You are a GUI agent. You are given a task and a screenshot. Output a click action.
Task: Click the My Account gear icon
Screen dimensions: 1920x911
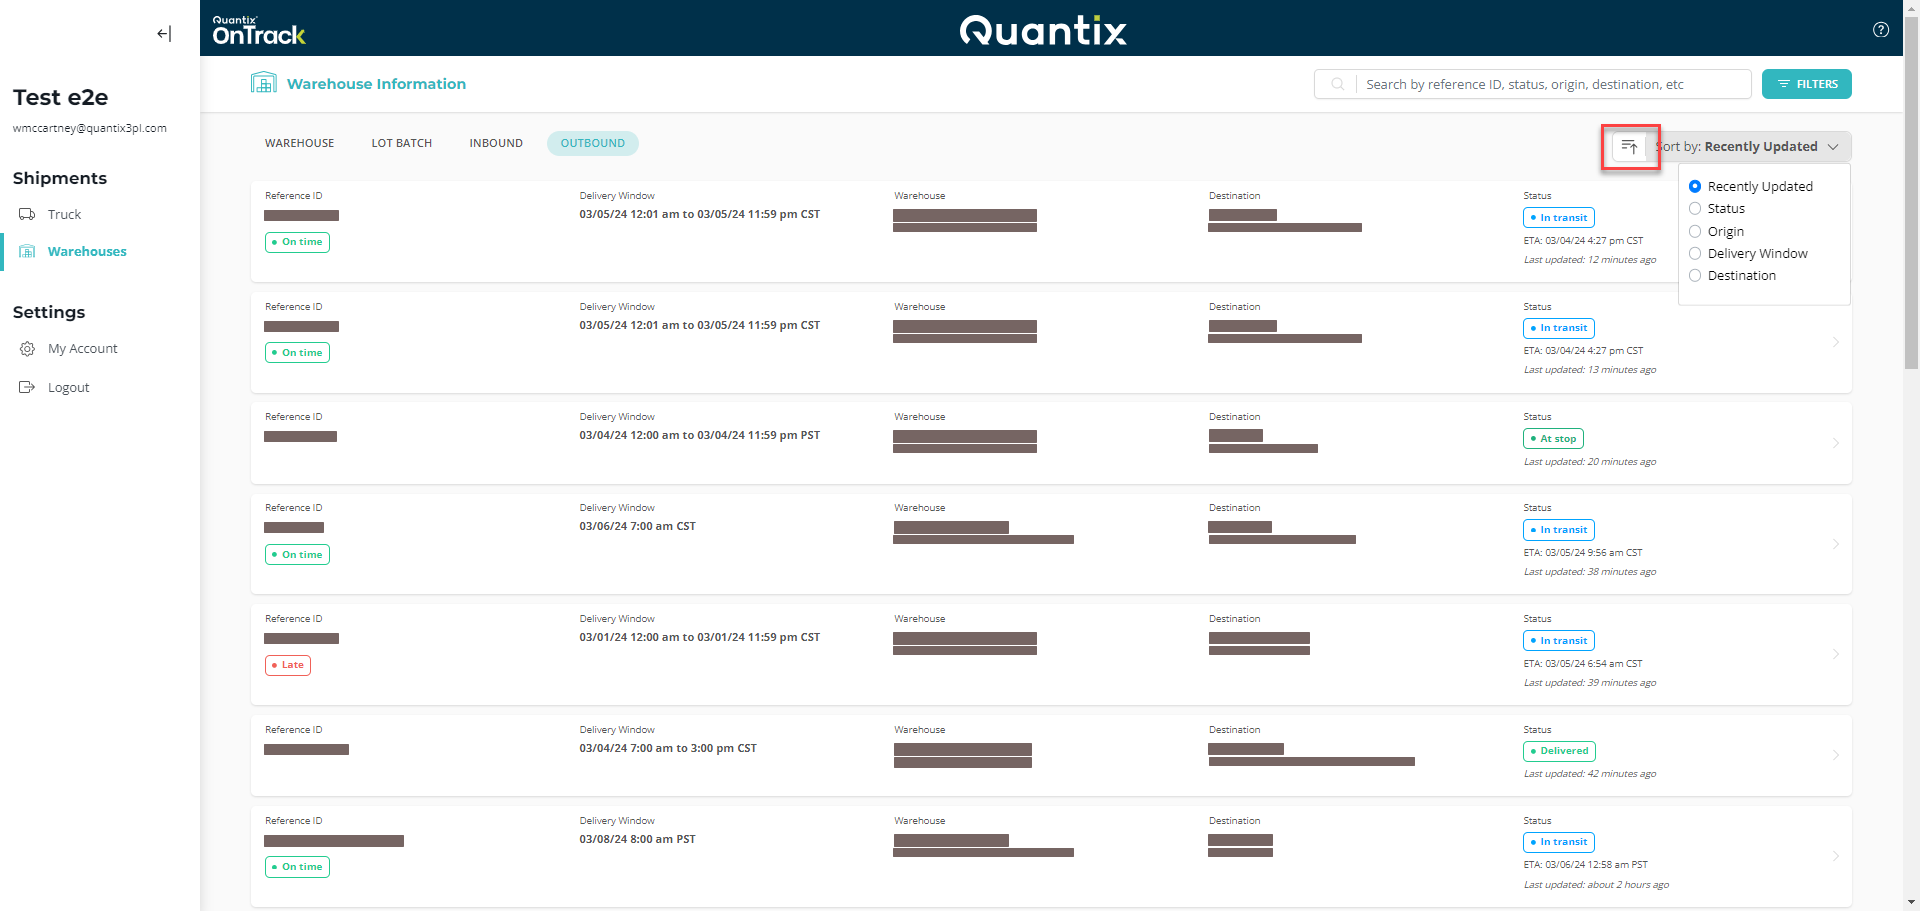pos(28,349)
